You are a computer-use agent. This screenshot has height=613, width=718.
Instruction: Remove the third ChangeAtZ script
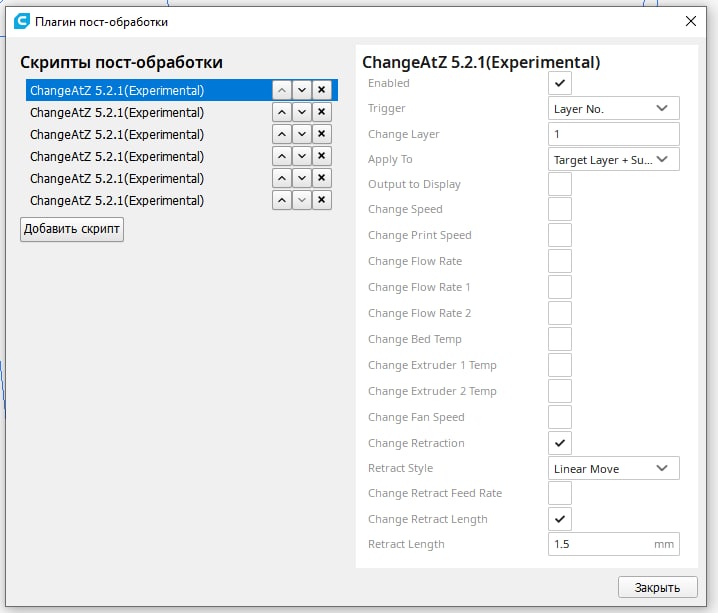[321, 134]
